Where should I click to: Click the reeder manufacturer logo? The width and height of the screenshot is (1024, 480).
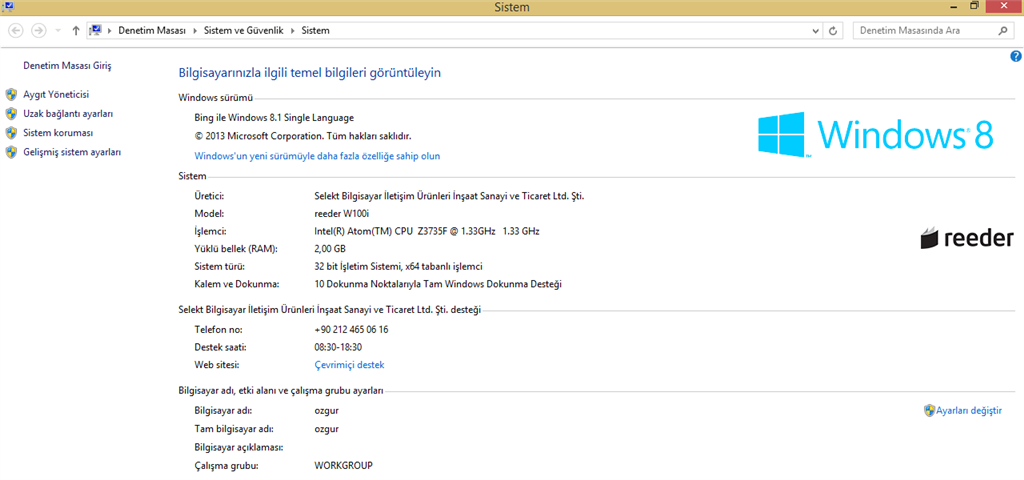point(967,238)
